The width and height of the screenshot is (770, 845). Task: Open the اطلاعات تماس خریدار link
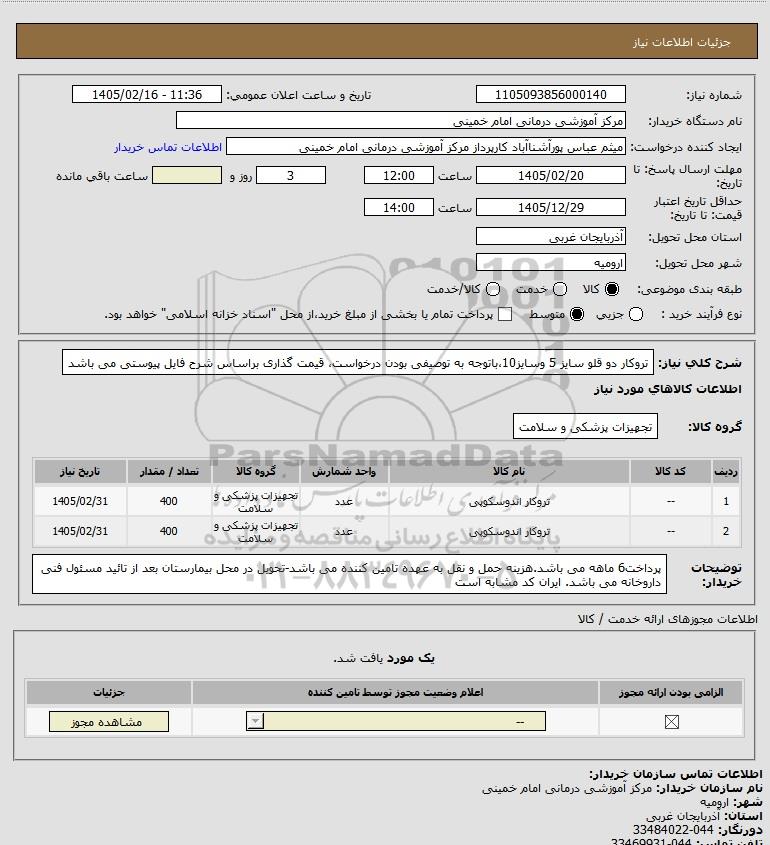pos(168,147)
